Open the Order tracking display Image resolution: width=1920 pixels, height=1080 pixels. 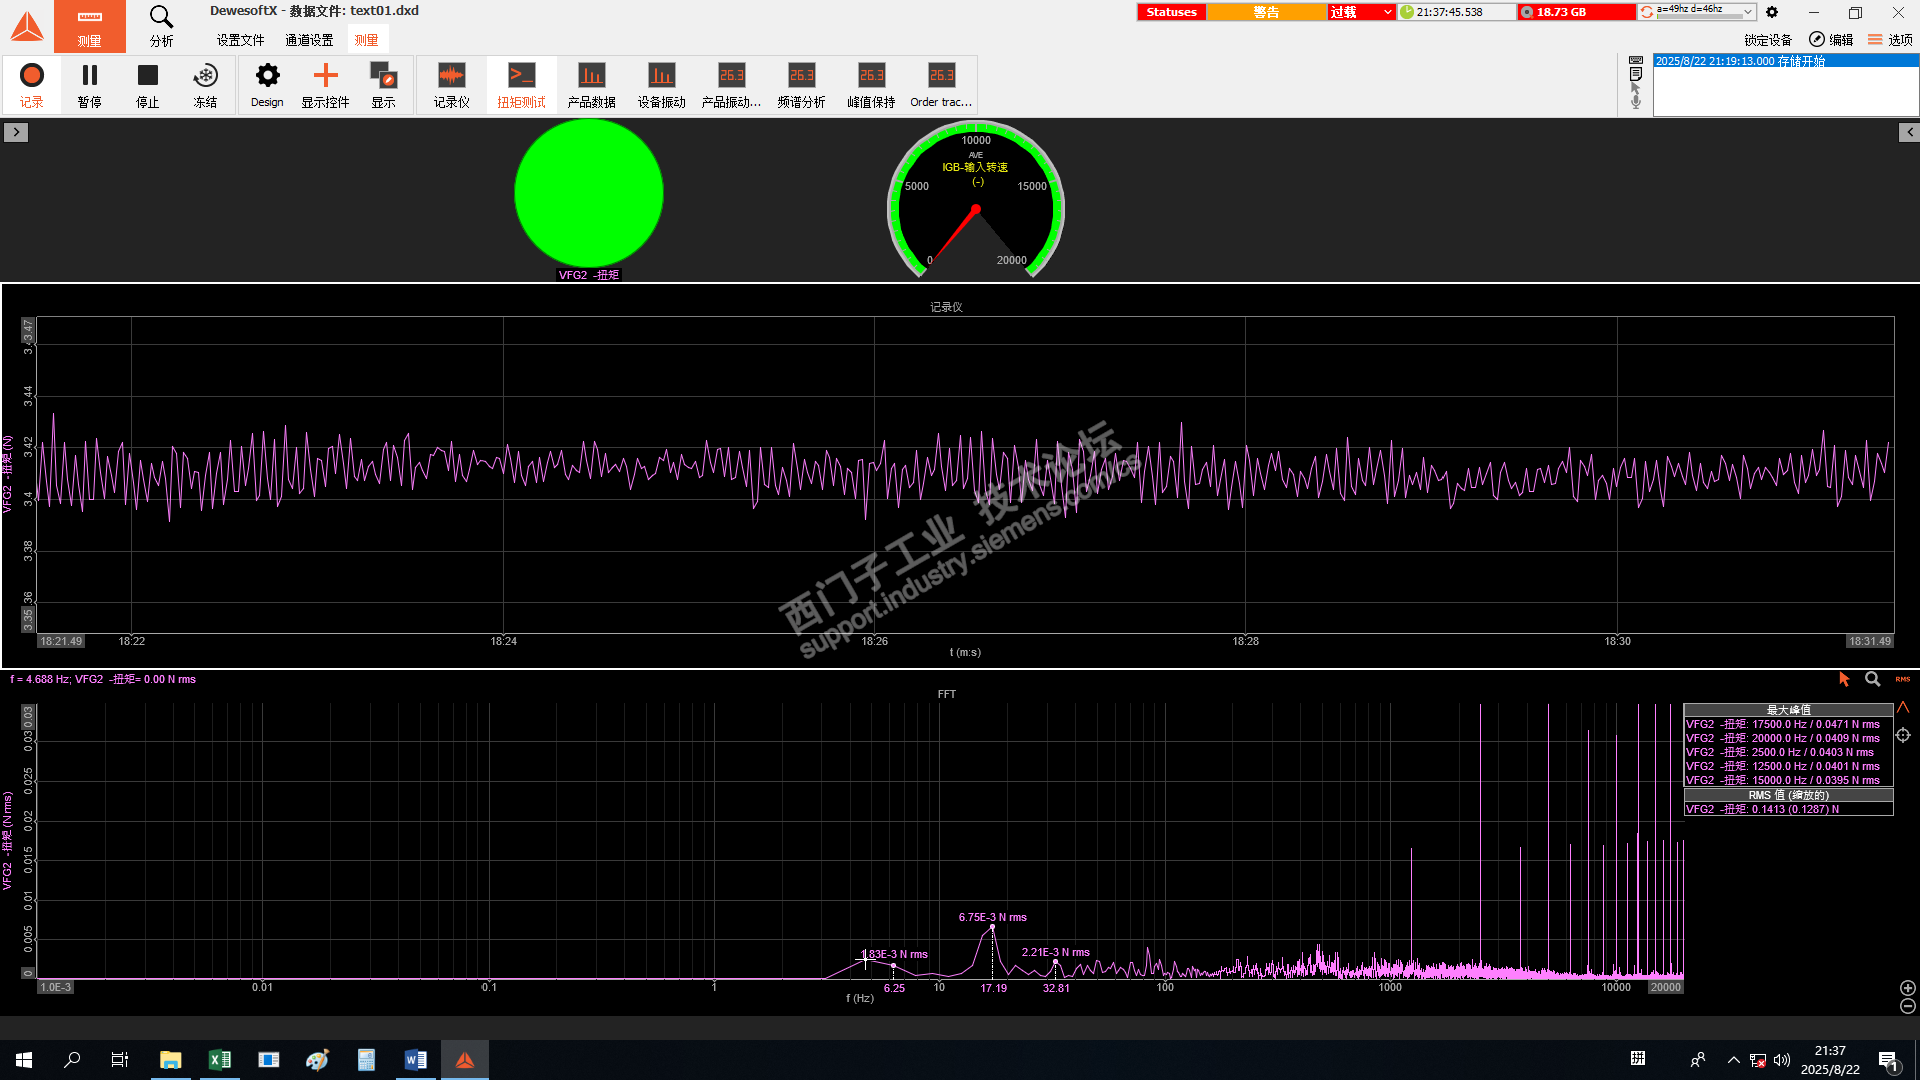[x=941, y=84]
